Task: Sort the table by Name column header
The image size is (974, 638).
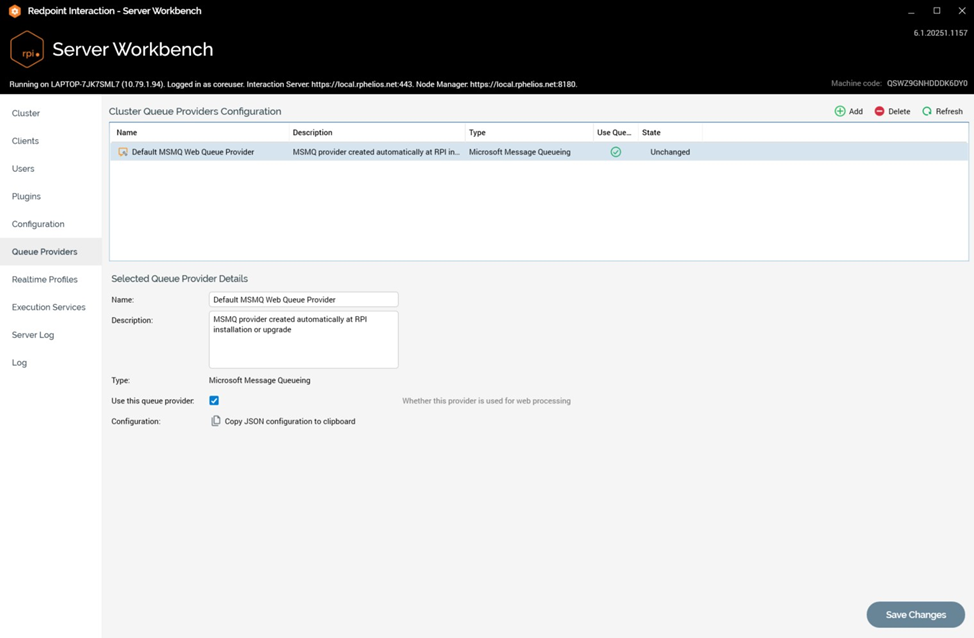Action: point(126,132)
